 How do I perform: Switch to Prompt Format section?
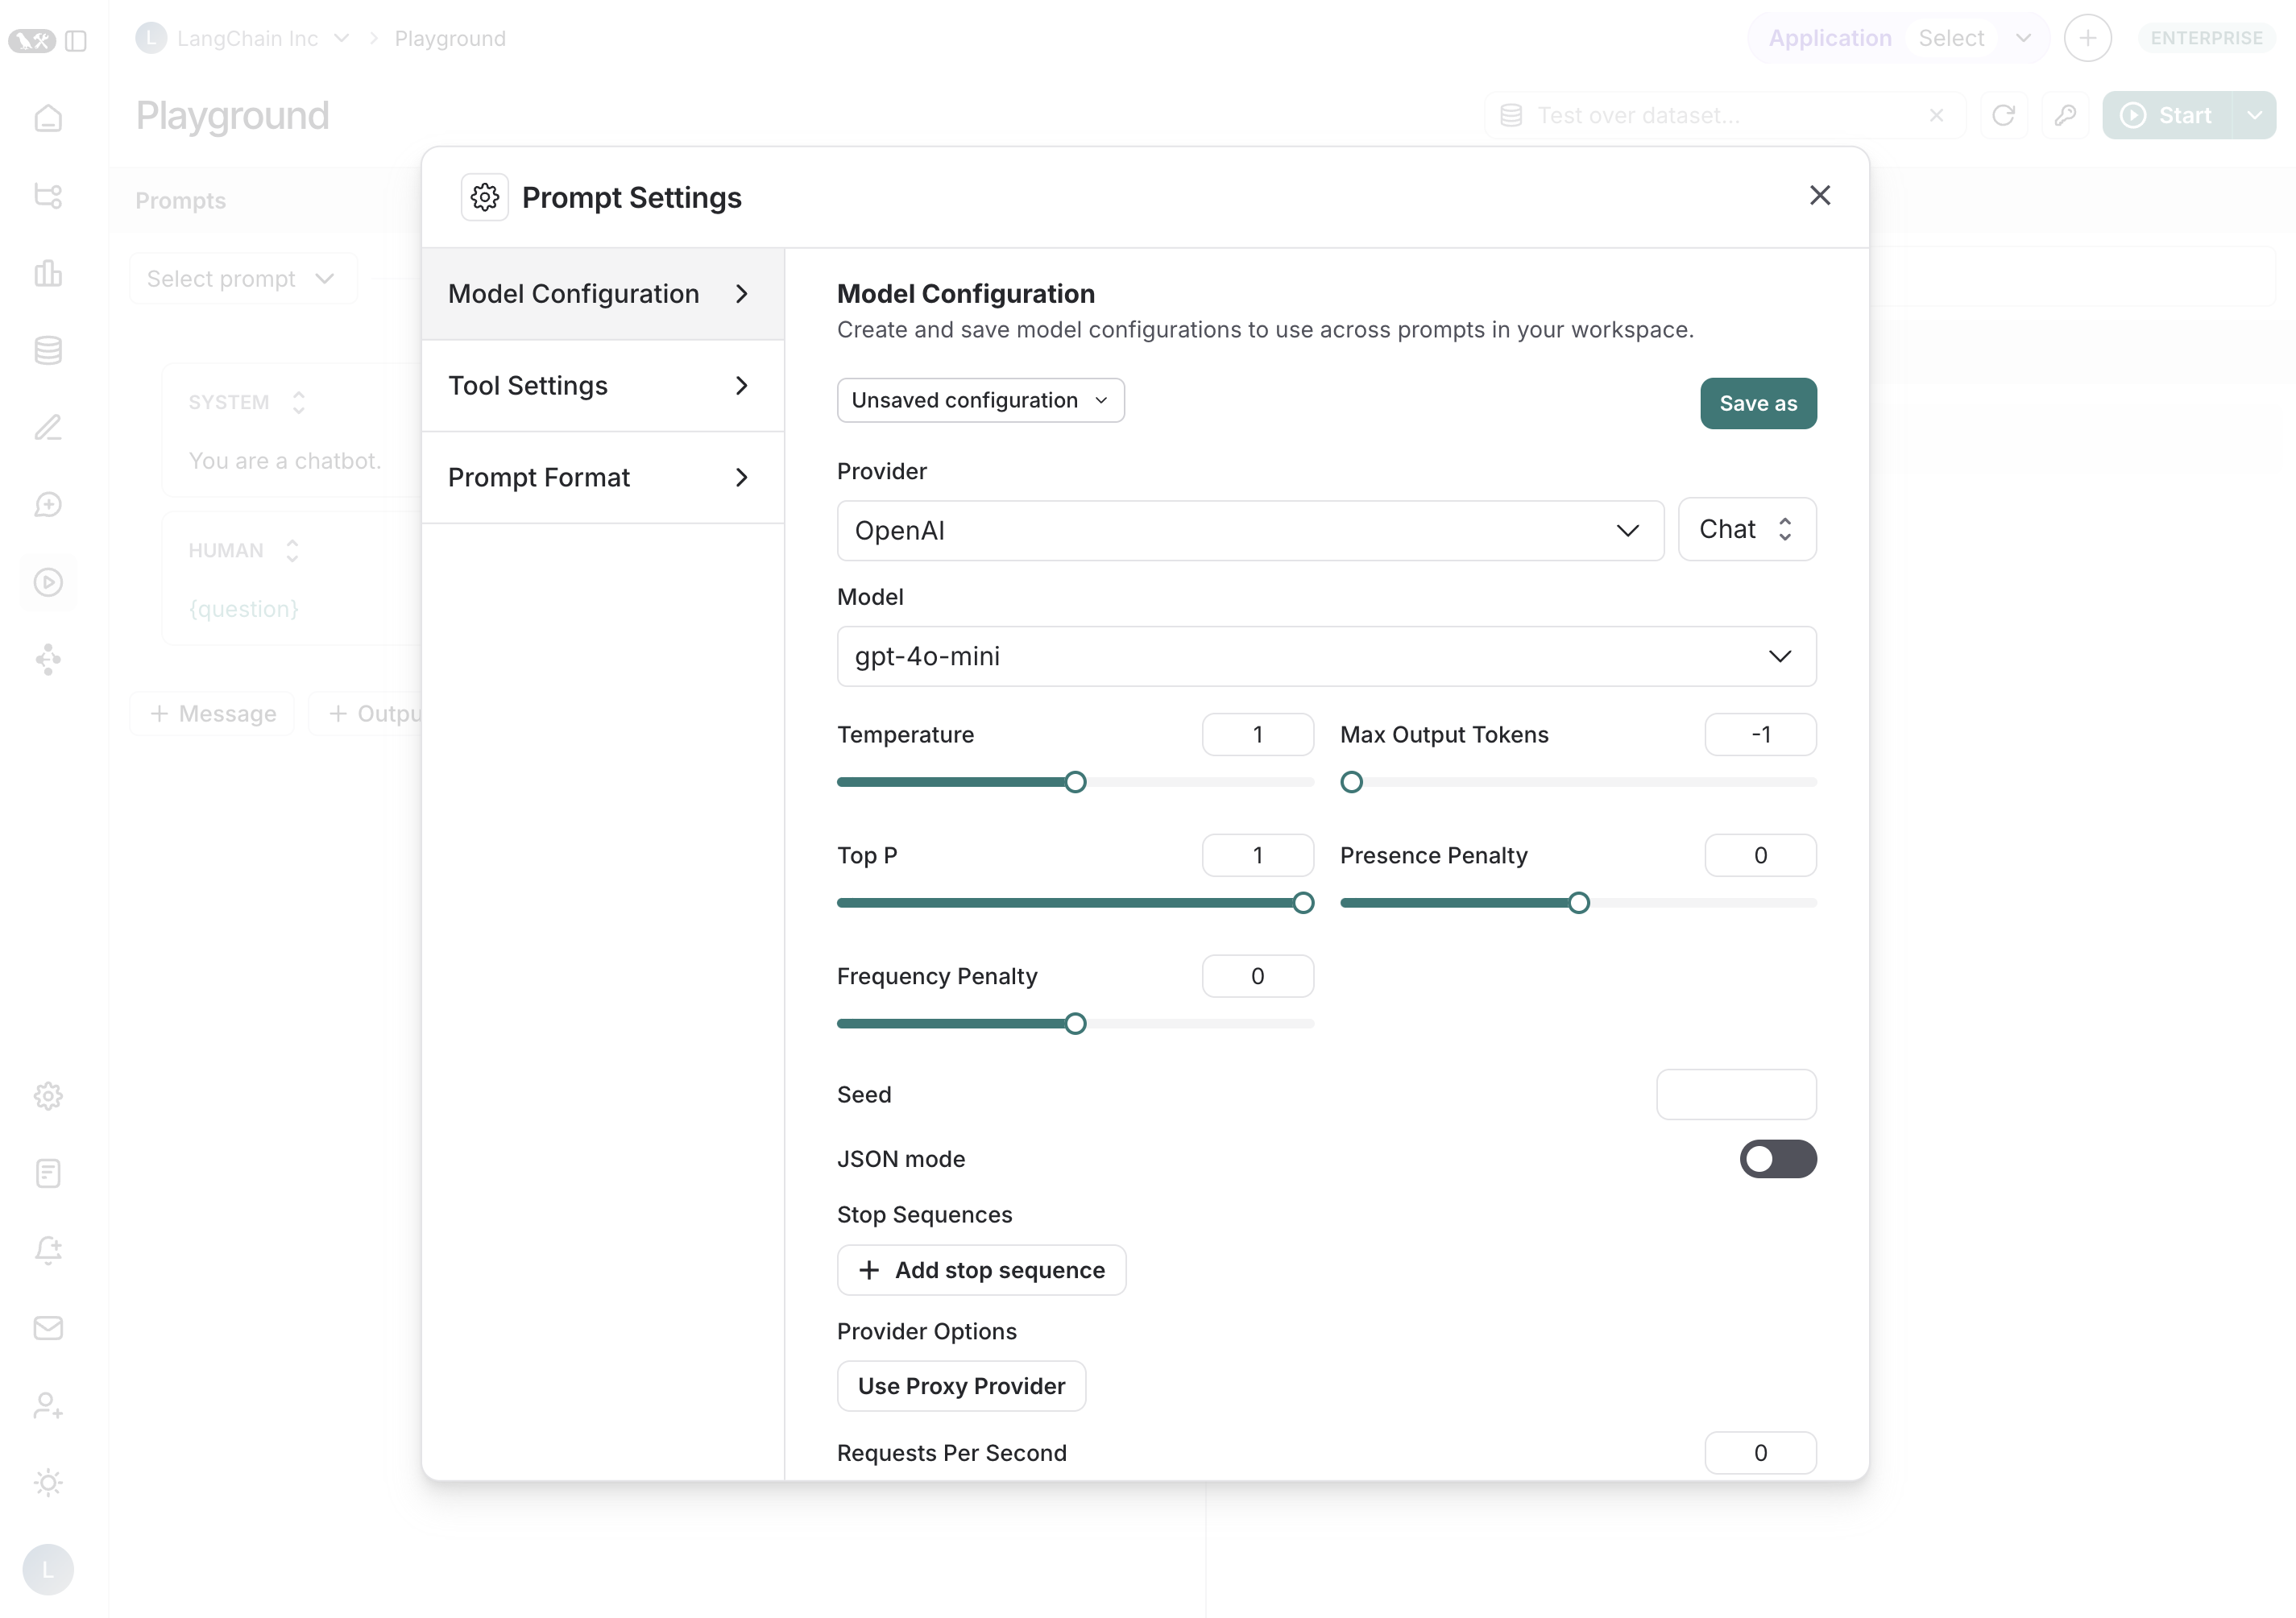[x=602, y=477]
